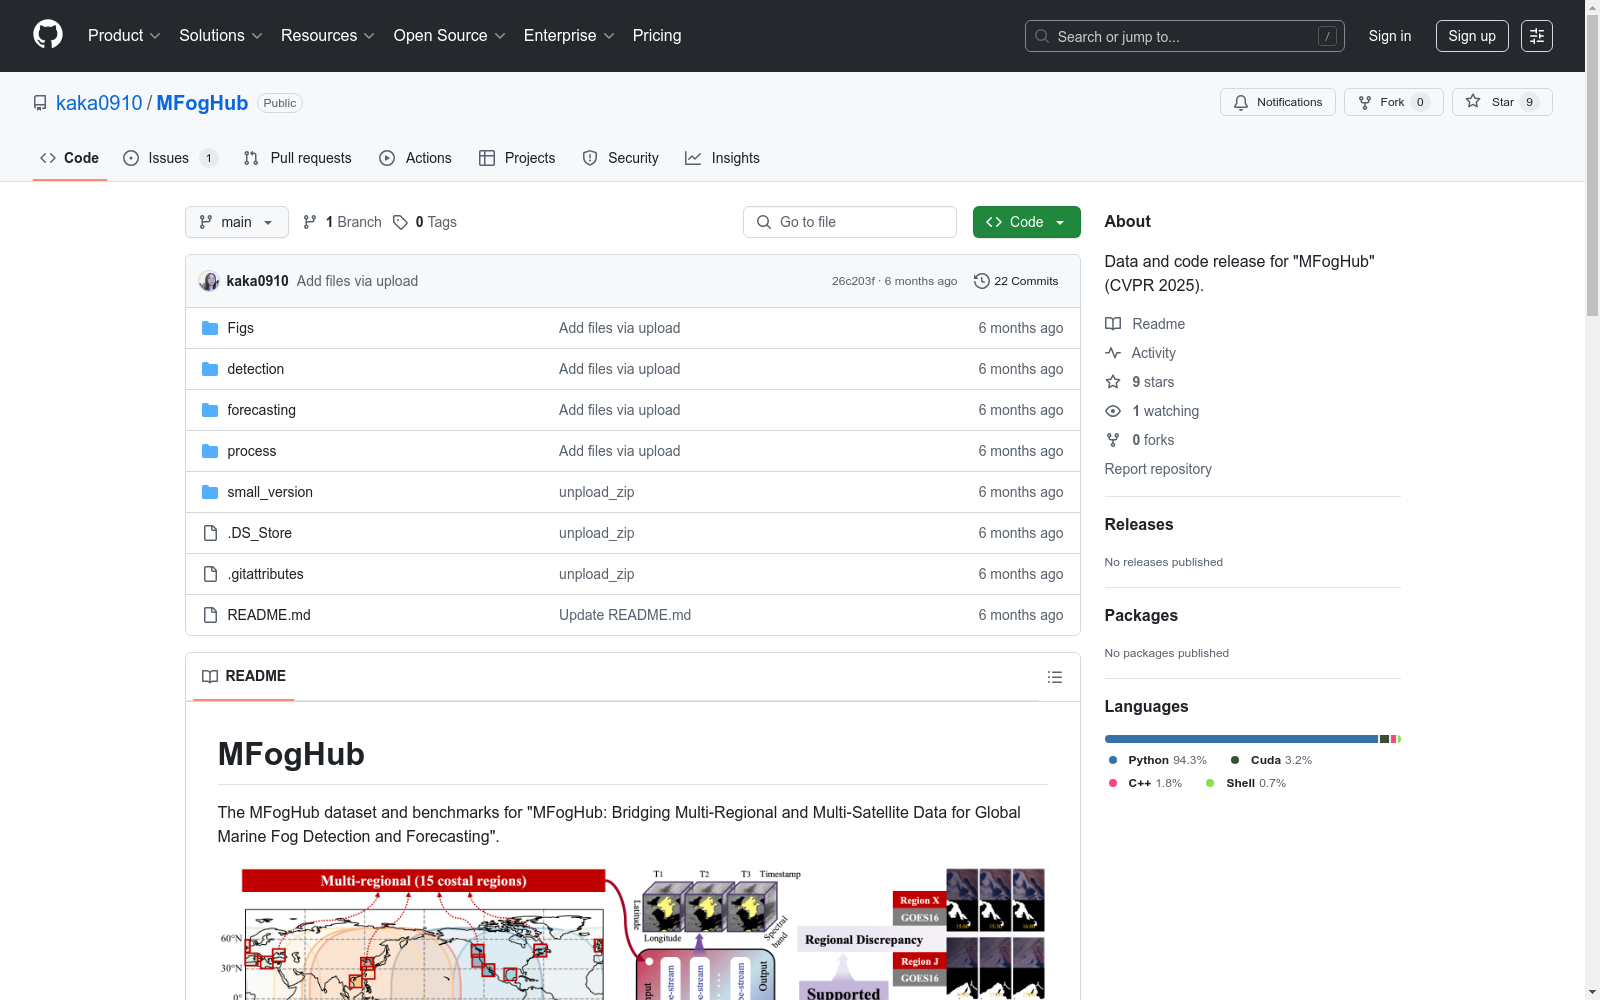Image resolution: width=1600 pixels, height=1000 pixels.
Task: Switch to the Insights tab
Action: (x=722, y=158)
